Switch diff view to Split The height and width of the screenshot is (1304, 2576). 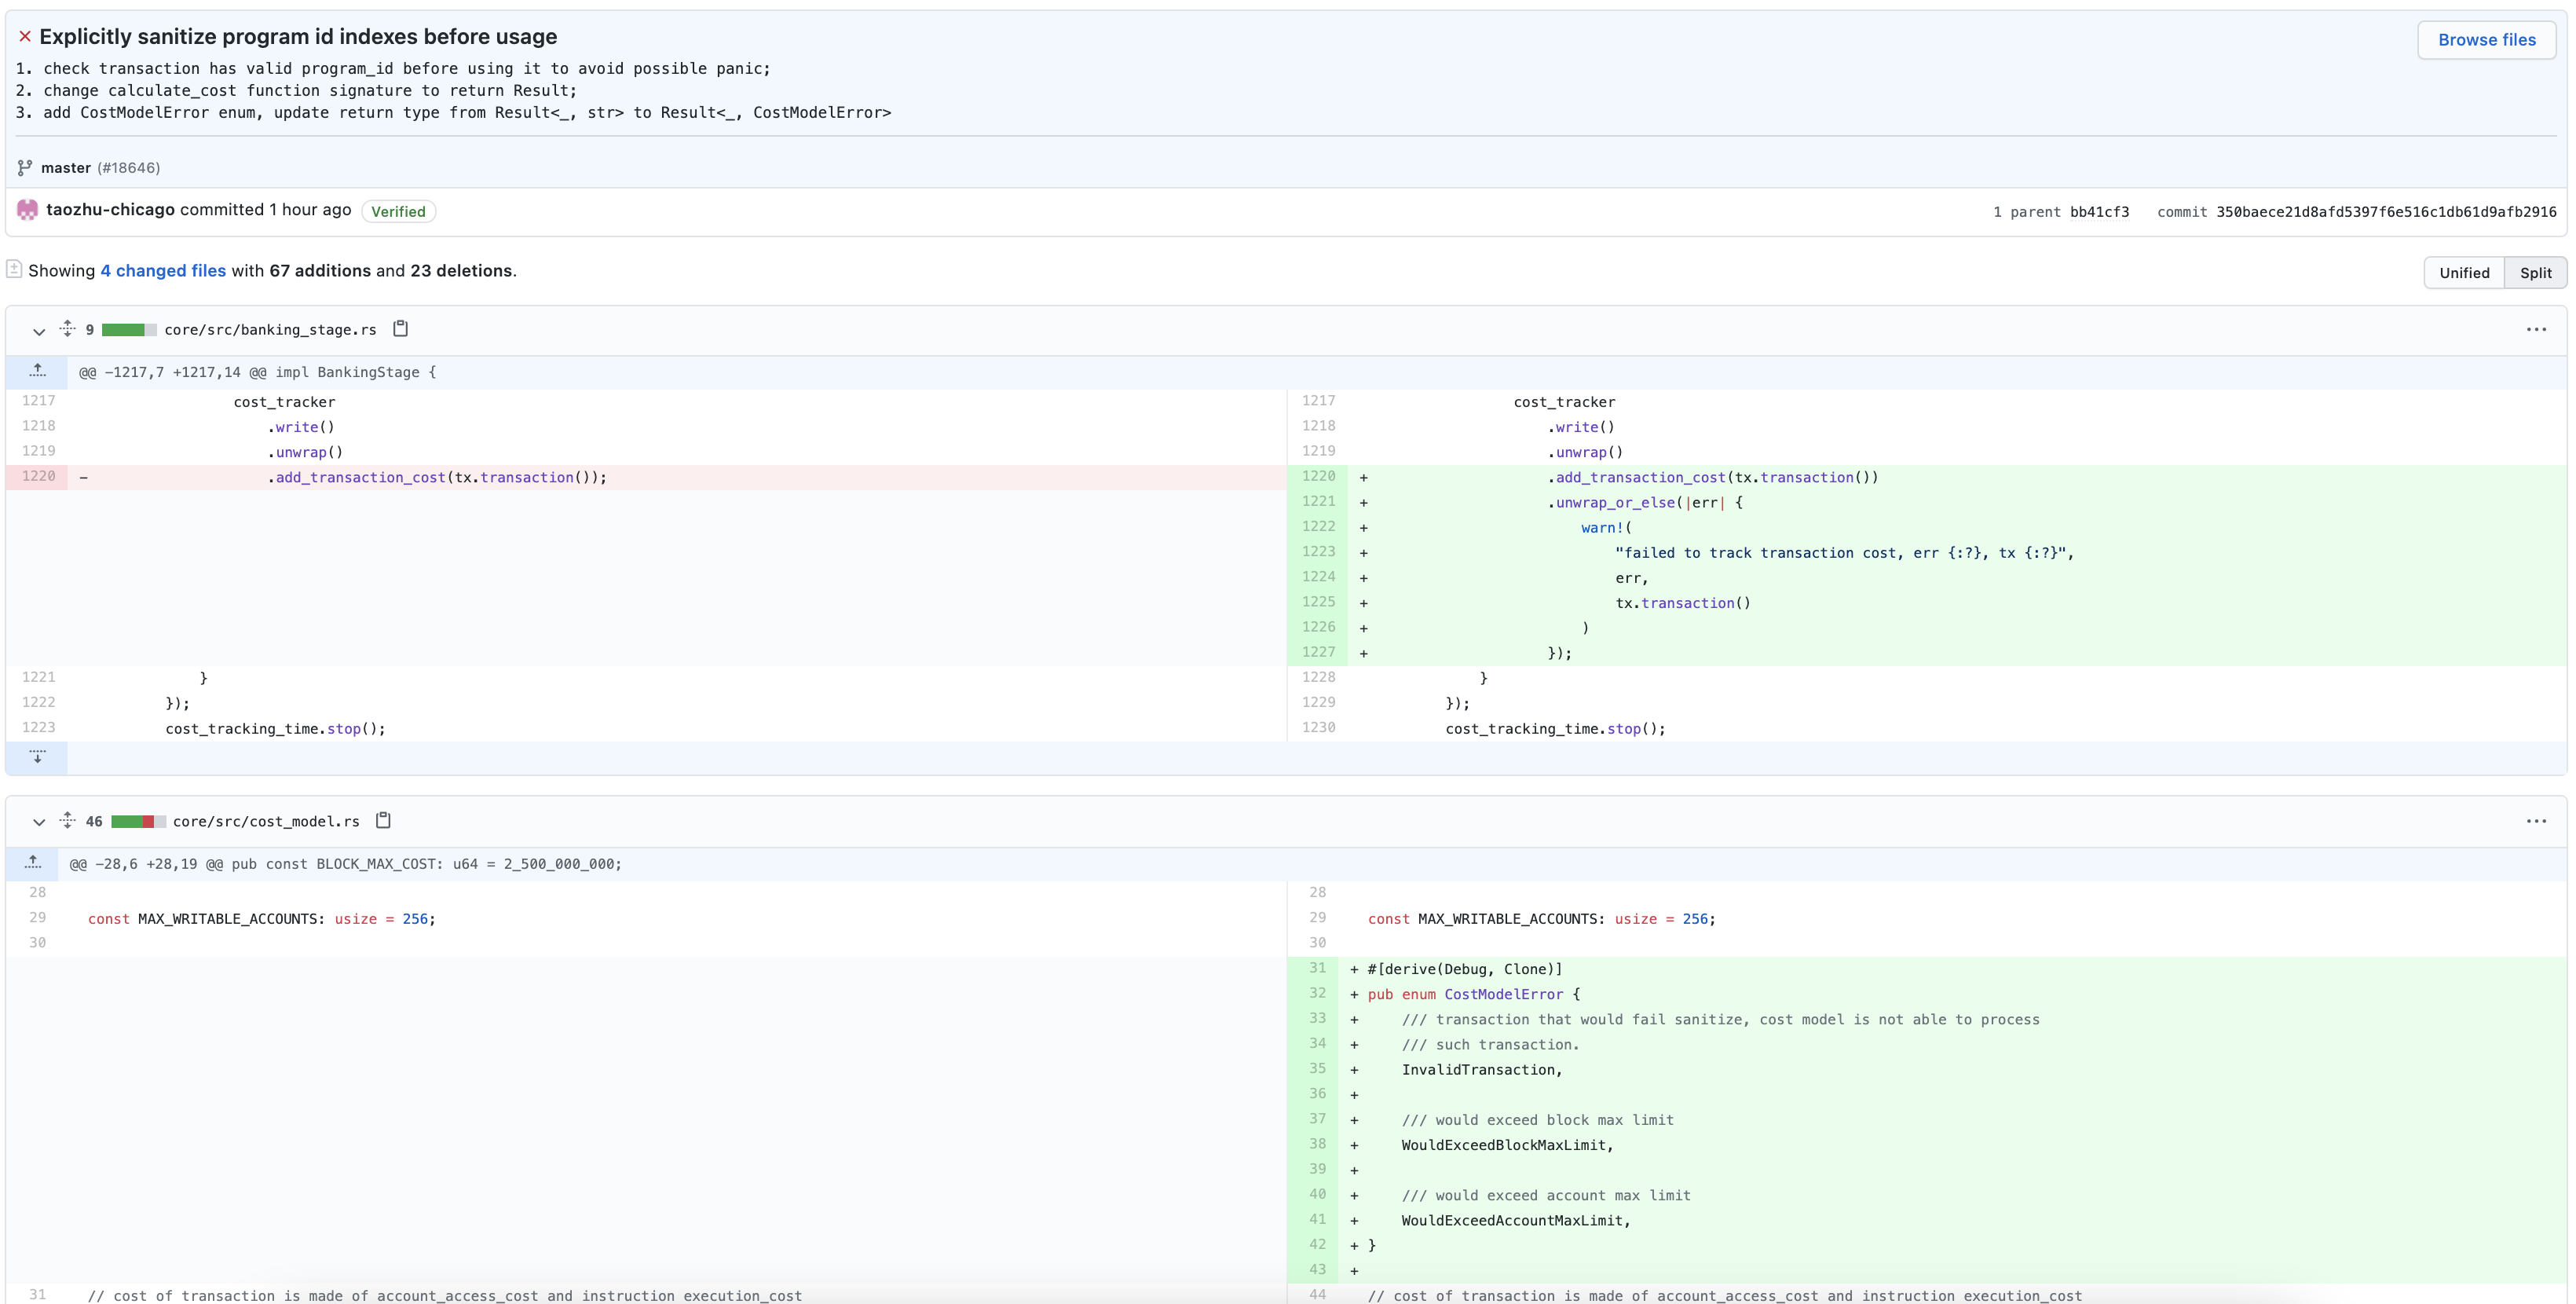click(2535, 273)
